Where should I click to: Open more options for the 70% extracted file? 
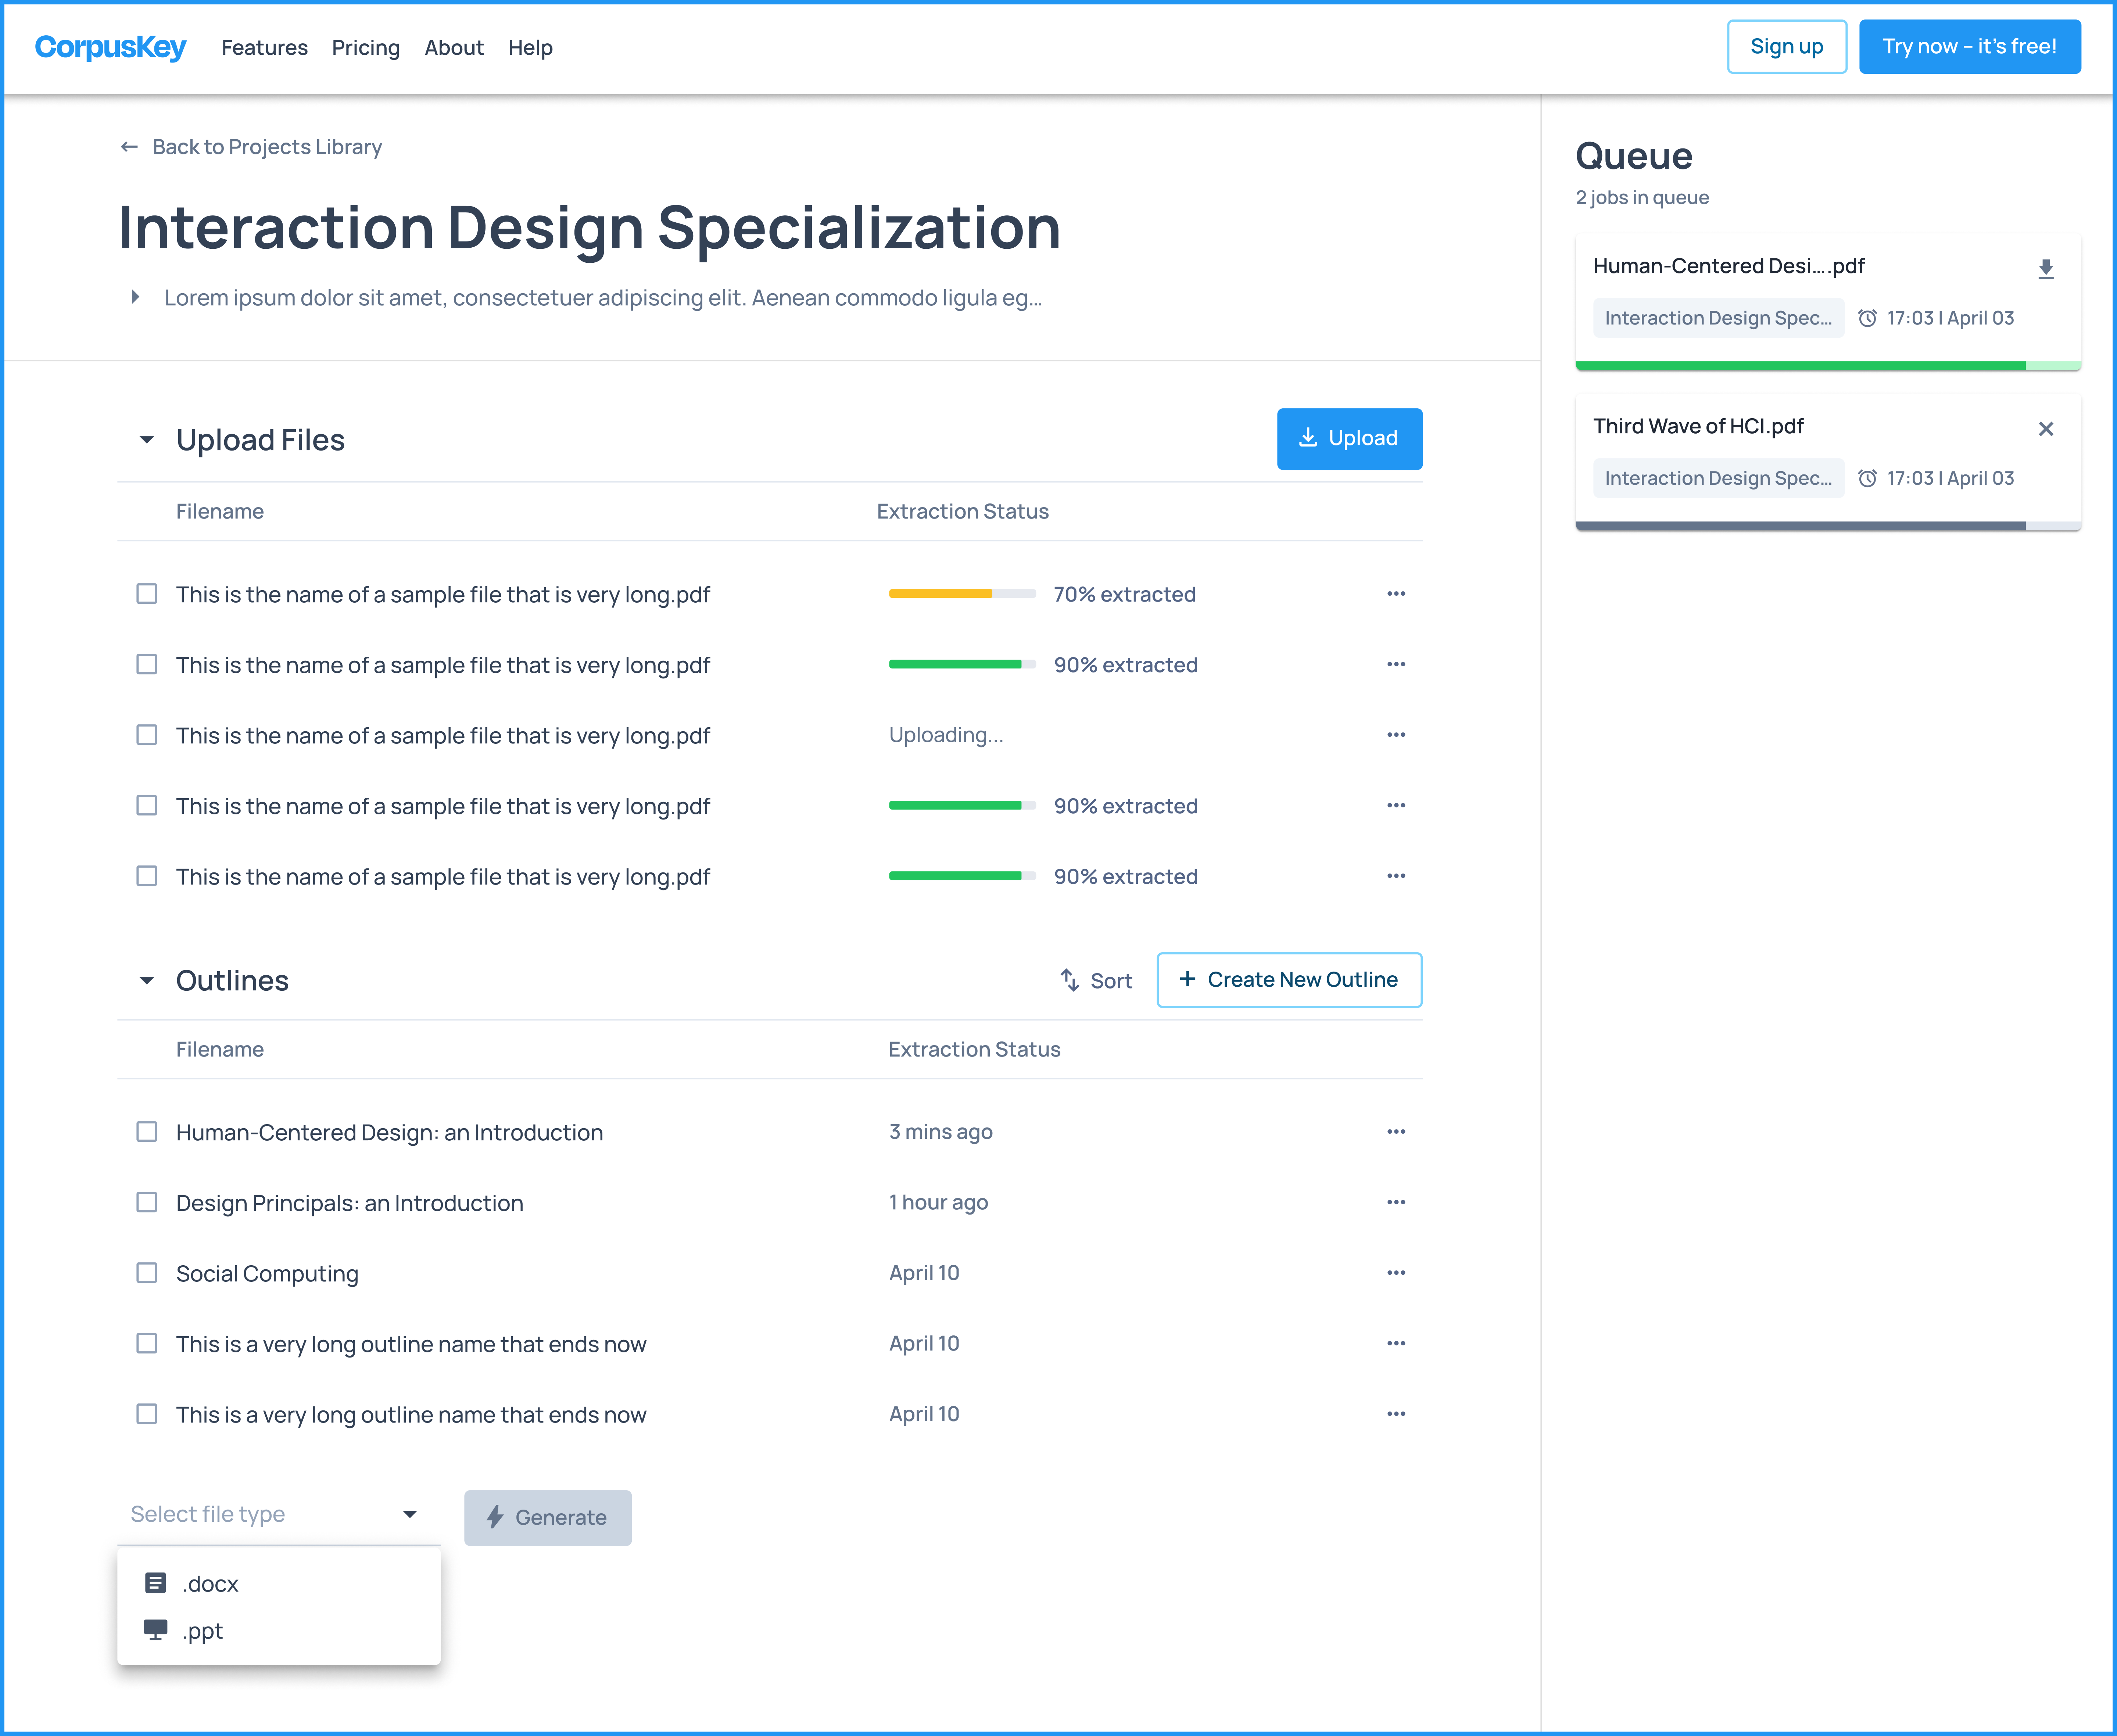click(x=1396, y=594)
